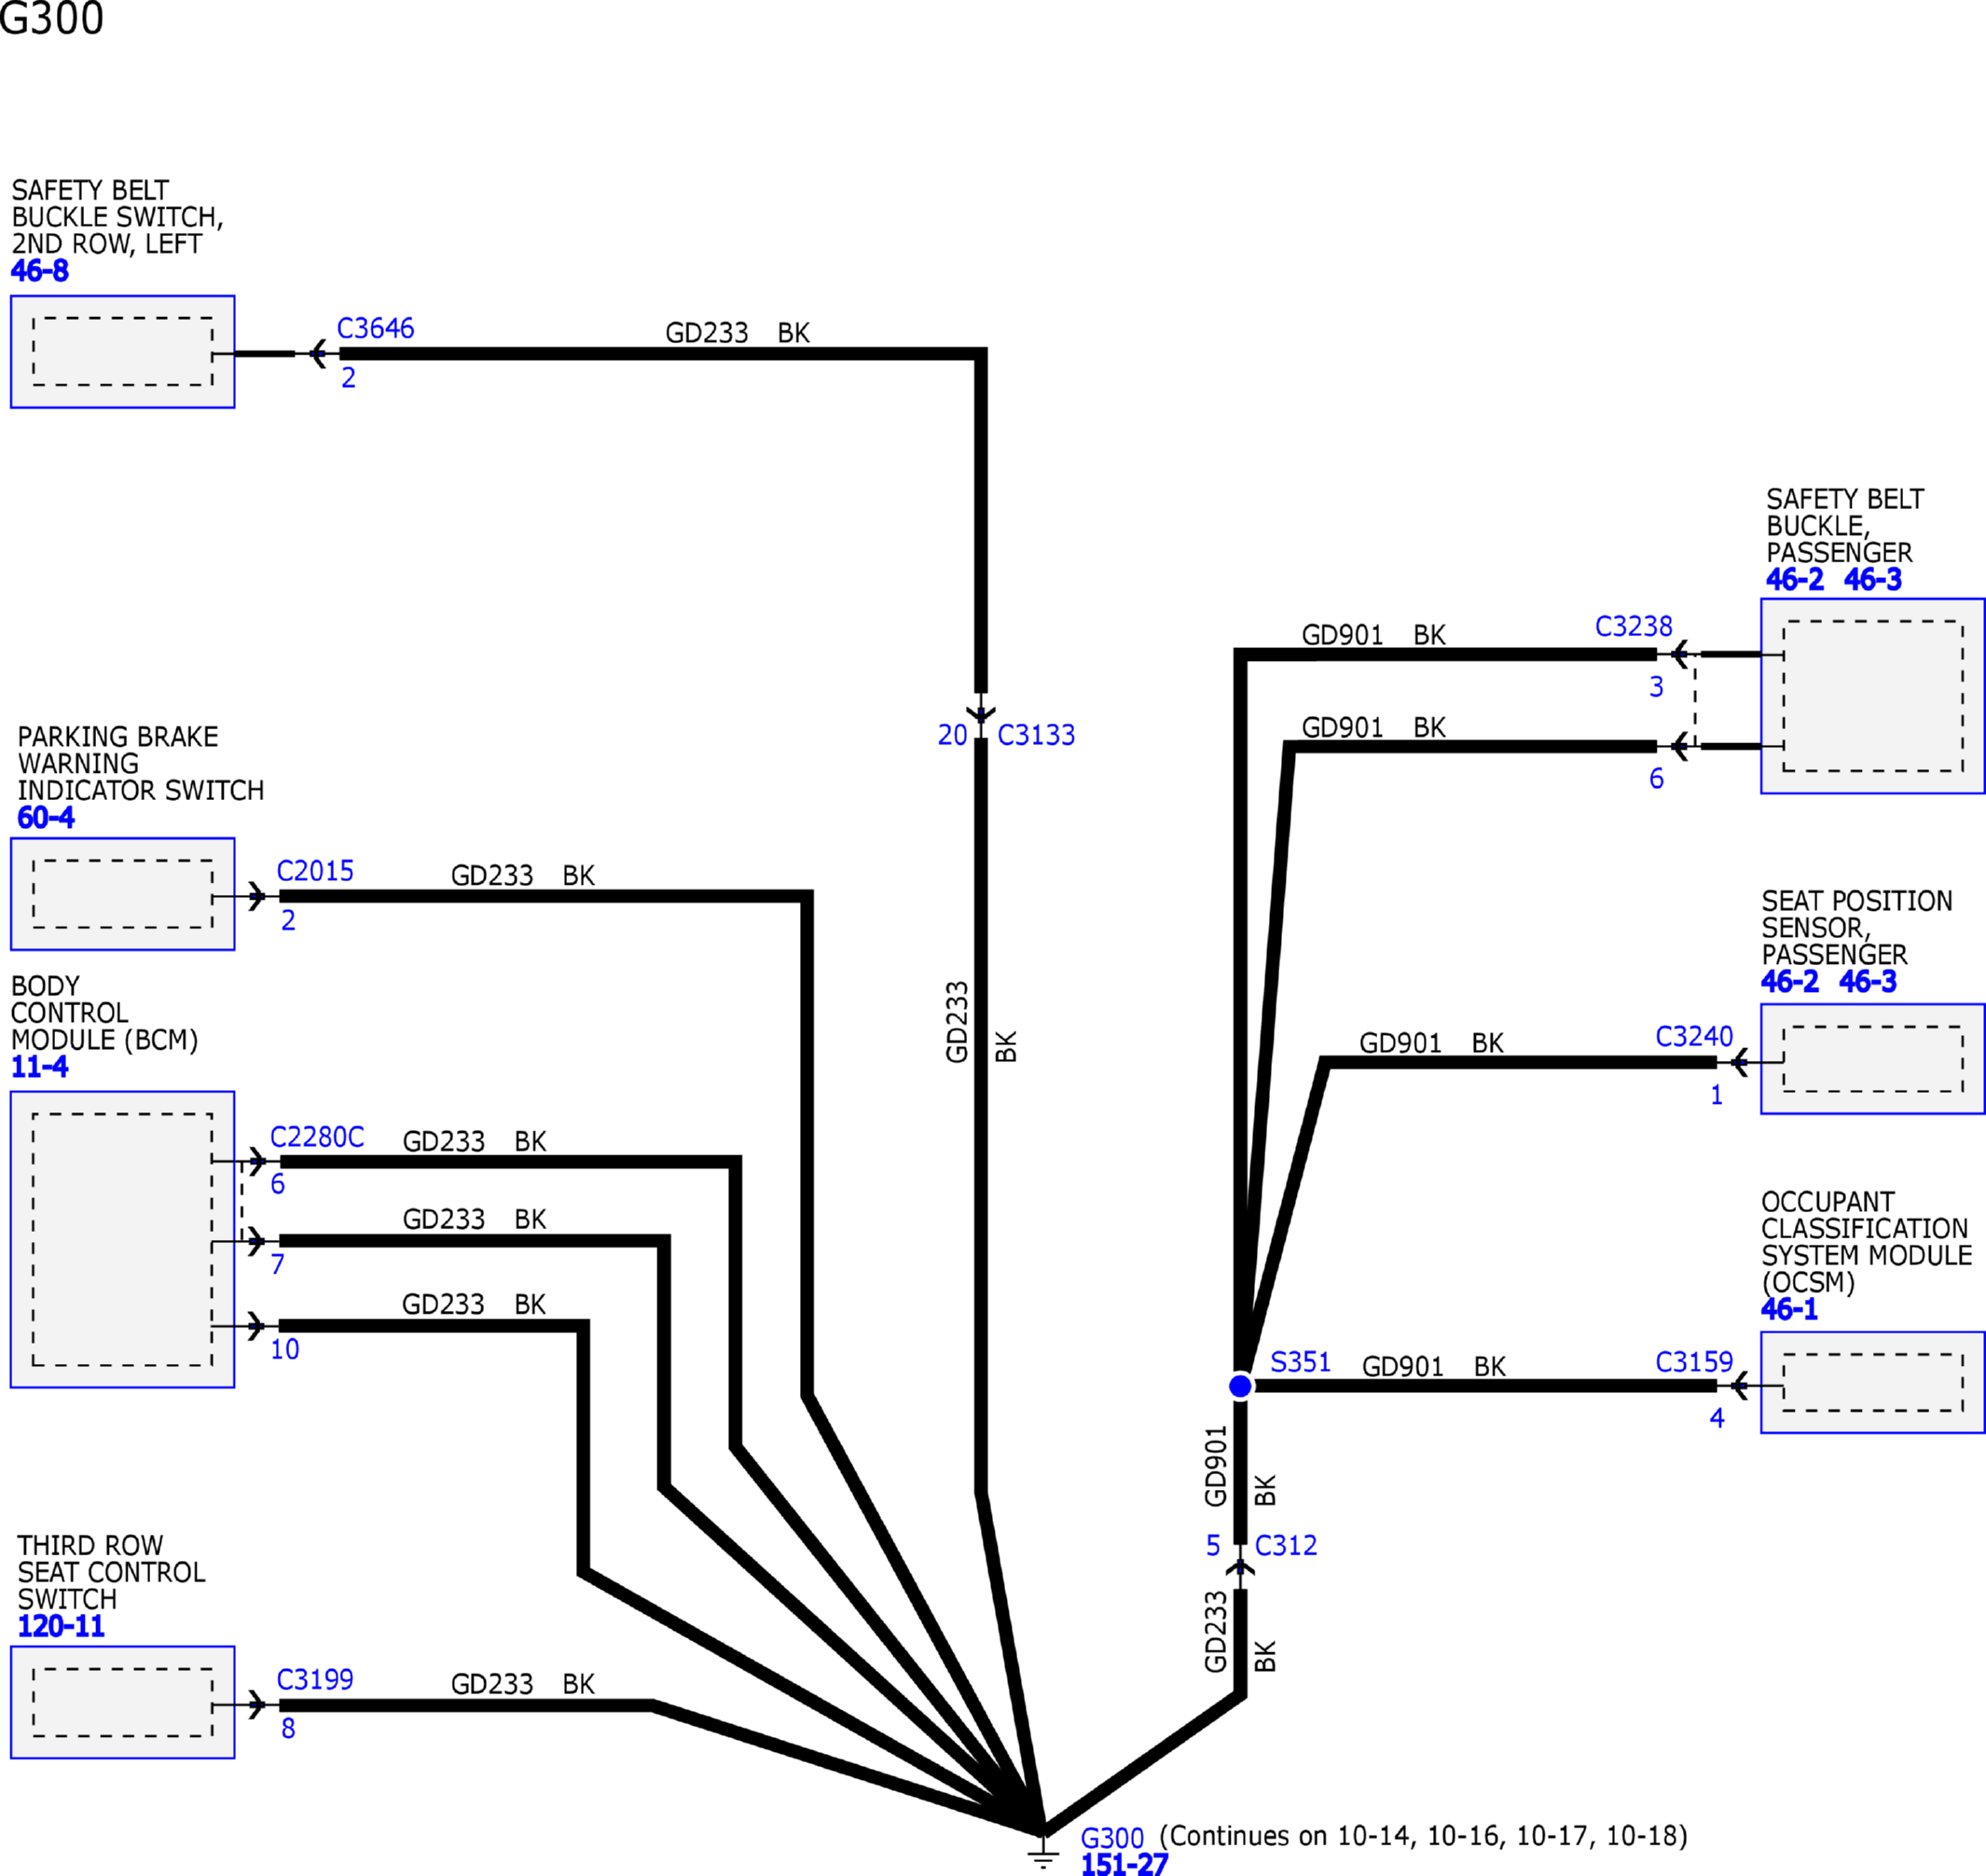Viewport: 1986px width, 1876px height.
Task: Open connector C3646 link
Action: click(x=375, y=328)
